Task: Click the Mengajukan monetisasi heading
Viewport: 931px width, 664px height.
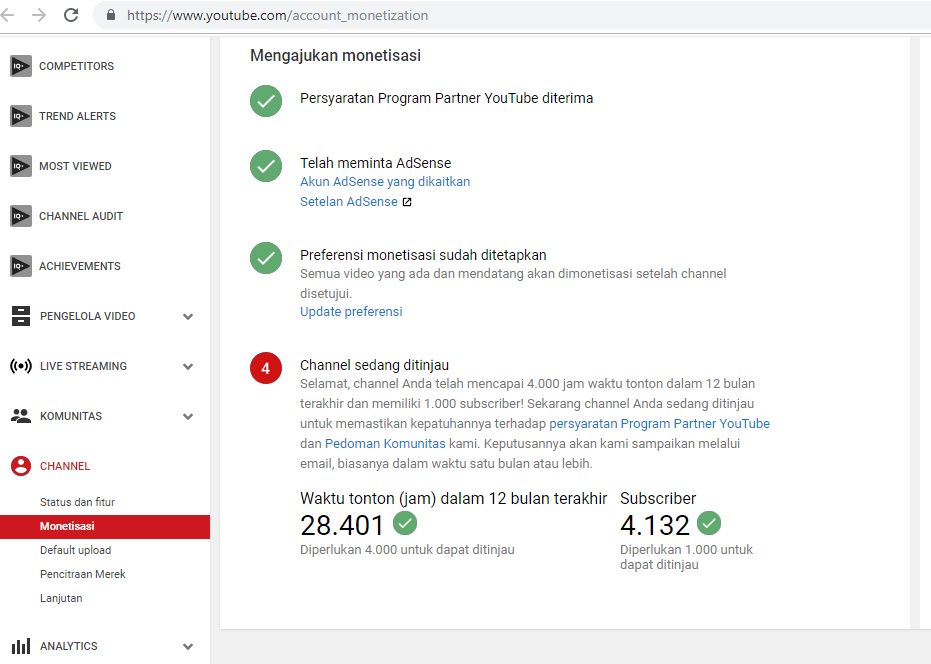Action: click(335, 55)
